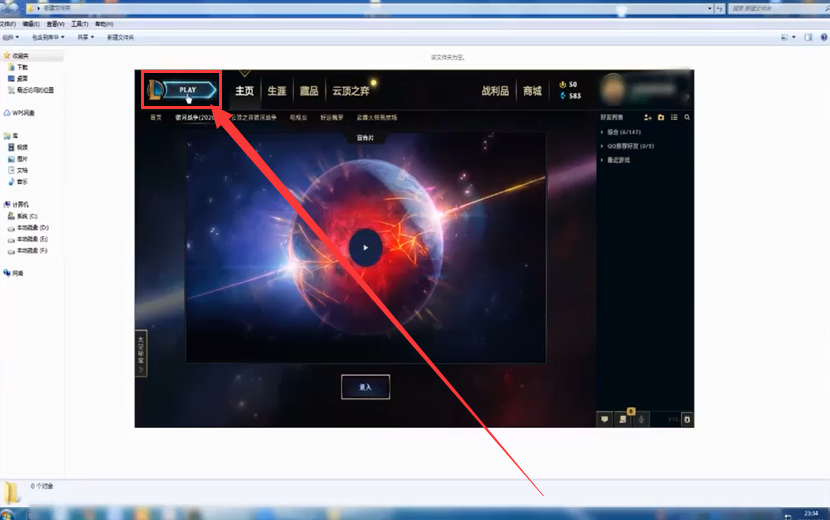
Task: Toggle the Explorer preview pane icon
Action: click(x=808, y=38)
